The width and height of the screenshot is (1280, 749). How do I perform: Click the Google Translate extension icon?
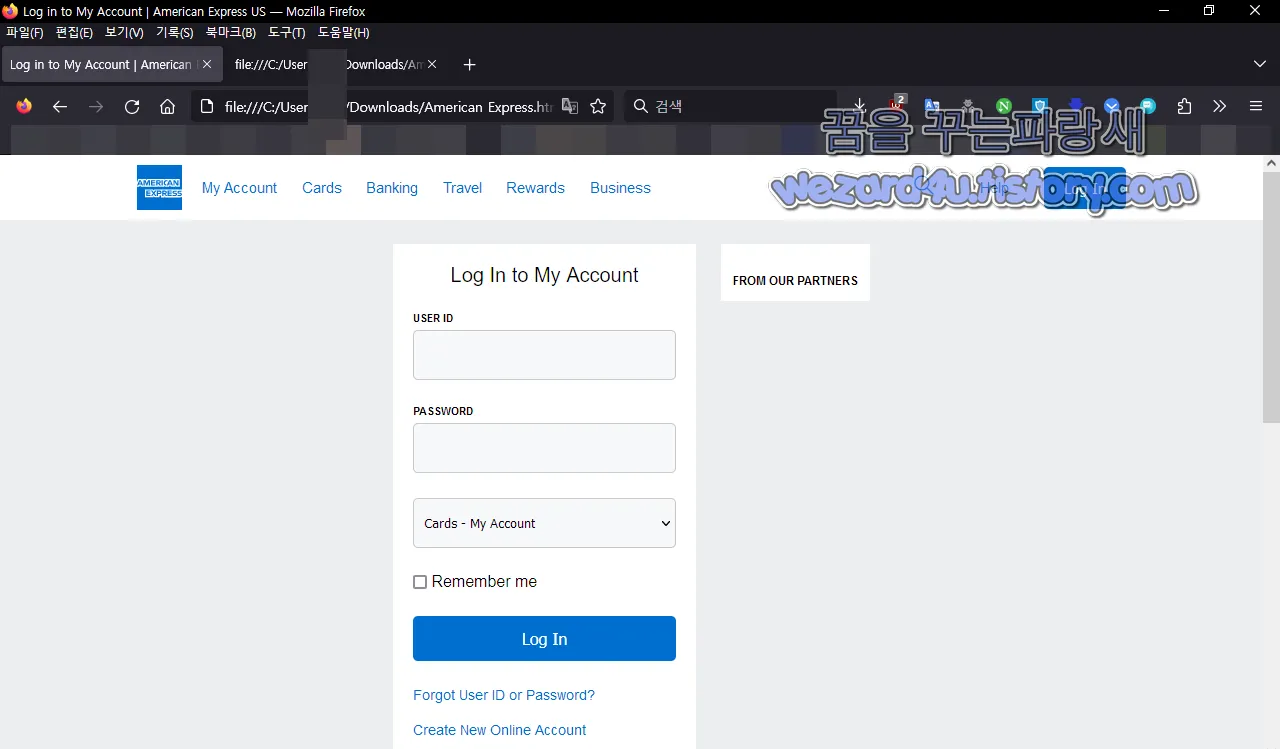tap(932, 106)
